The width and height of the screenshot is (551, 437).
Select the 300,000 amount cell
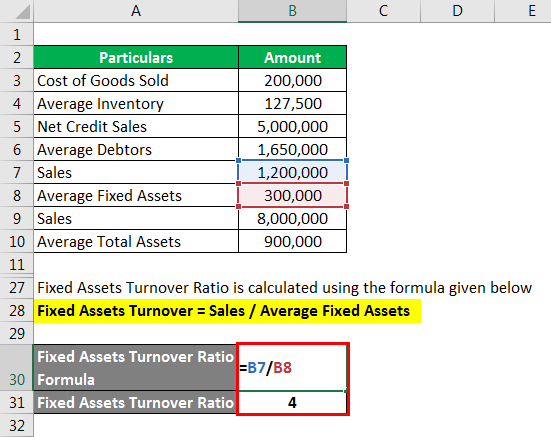pos(292,195)
